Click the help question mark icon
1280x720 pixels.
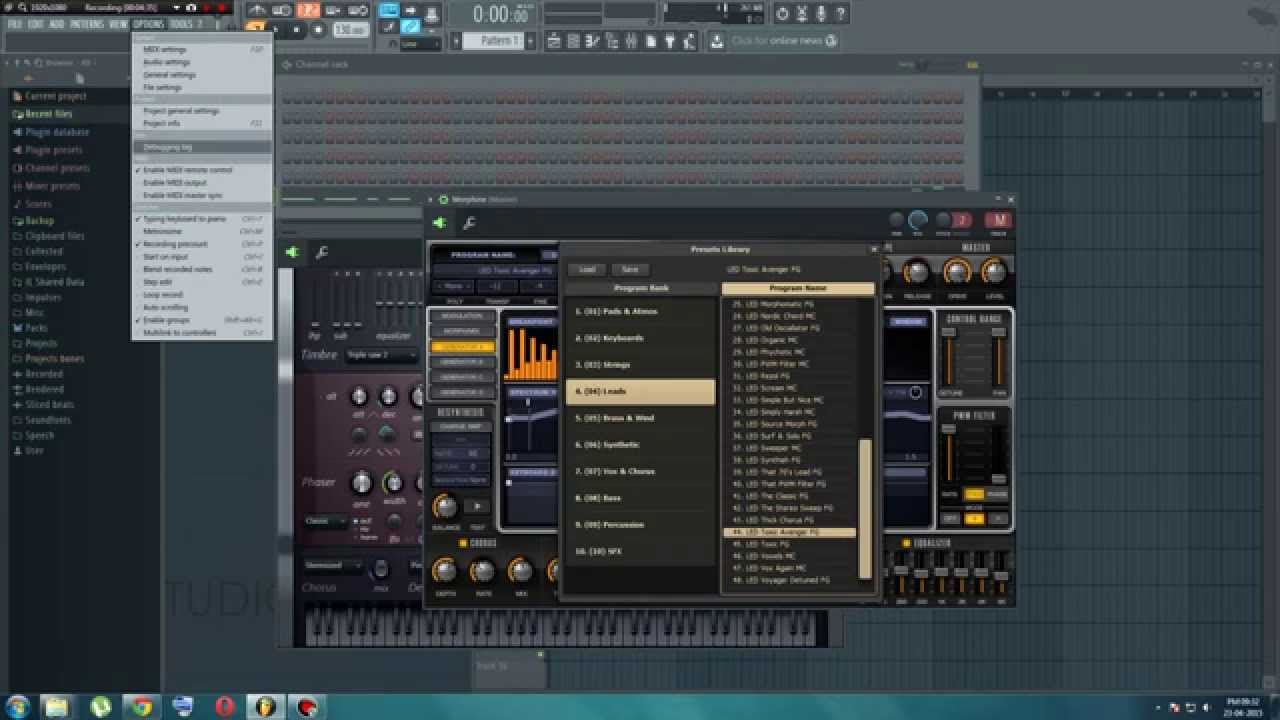pos(841,14)
